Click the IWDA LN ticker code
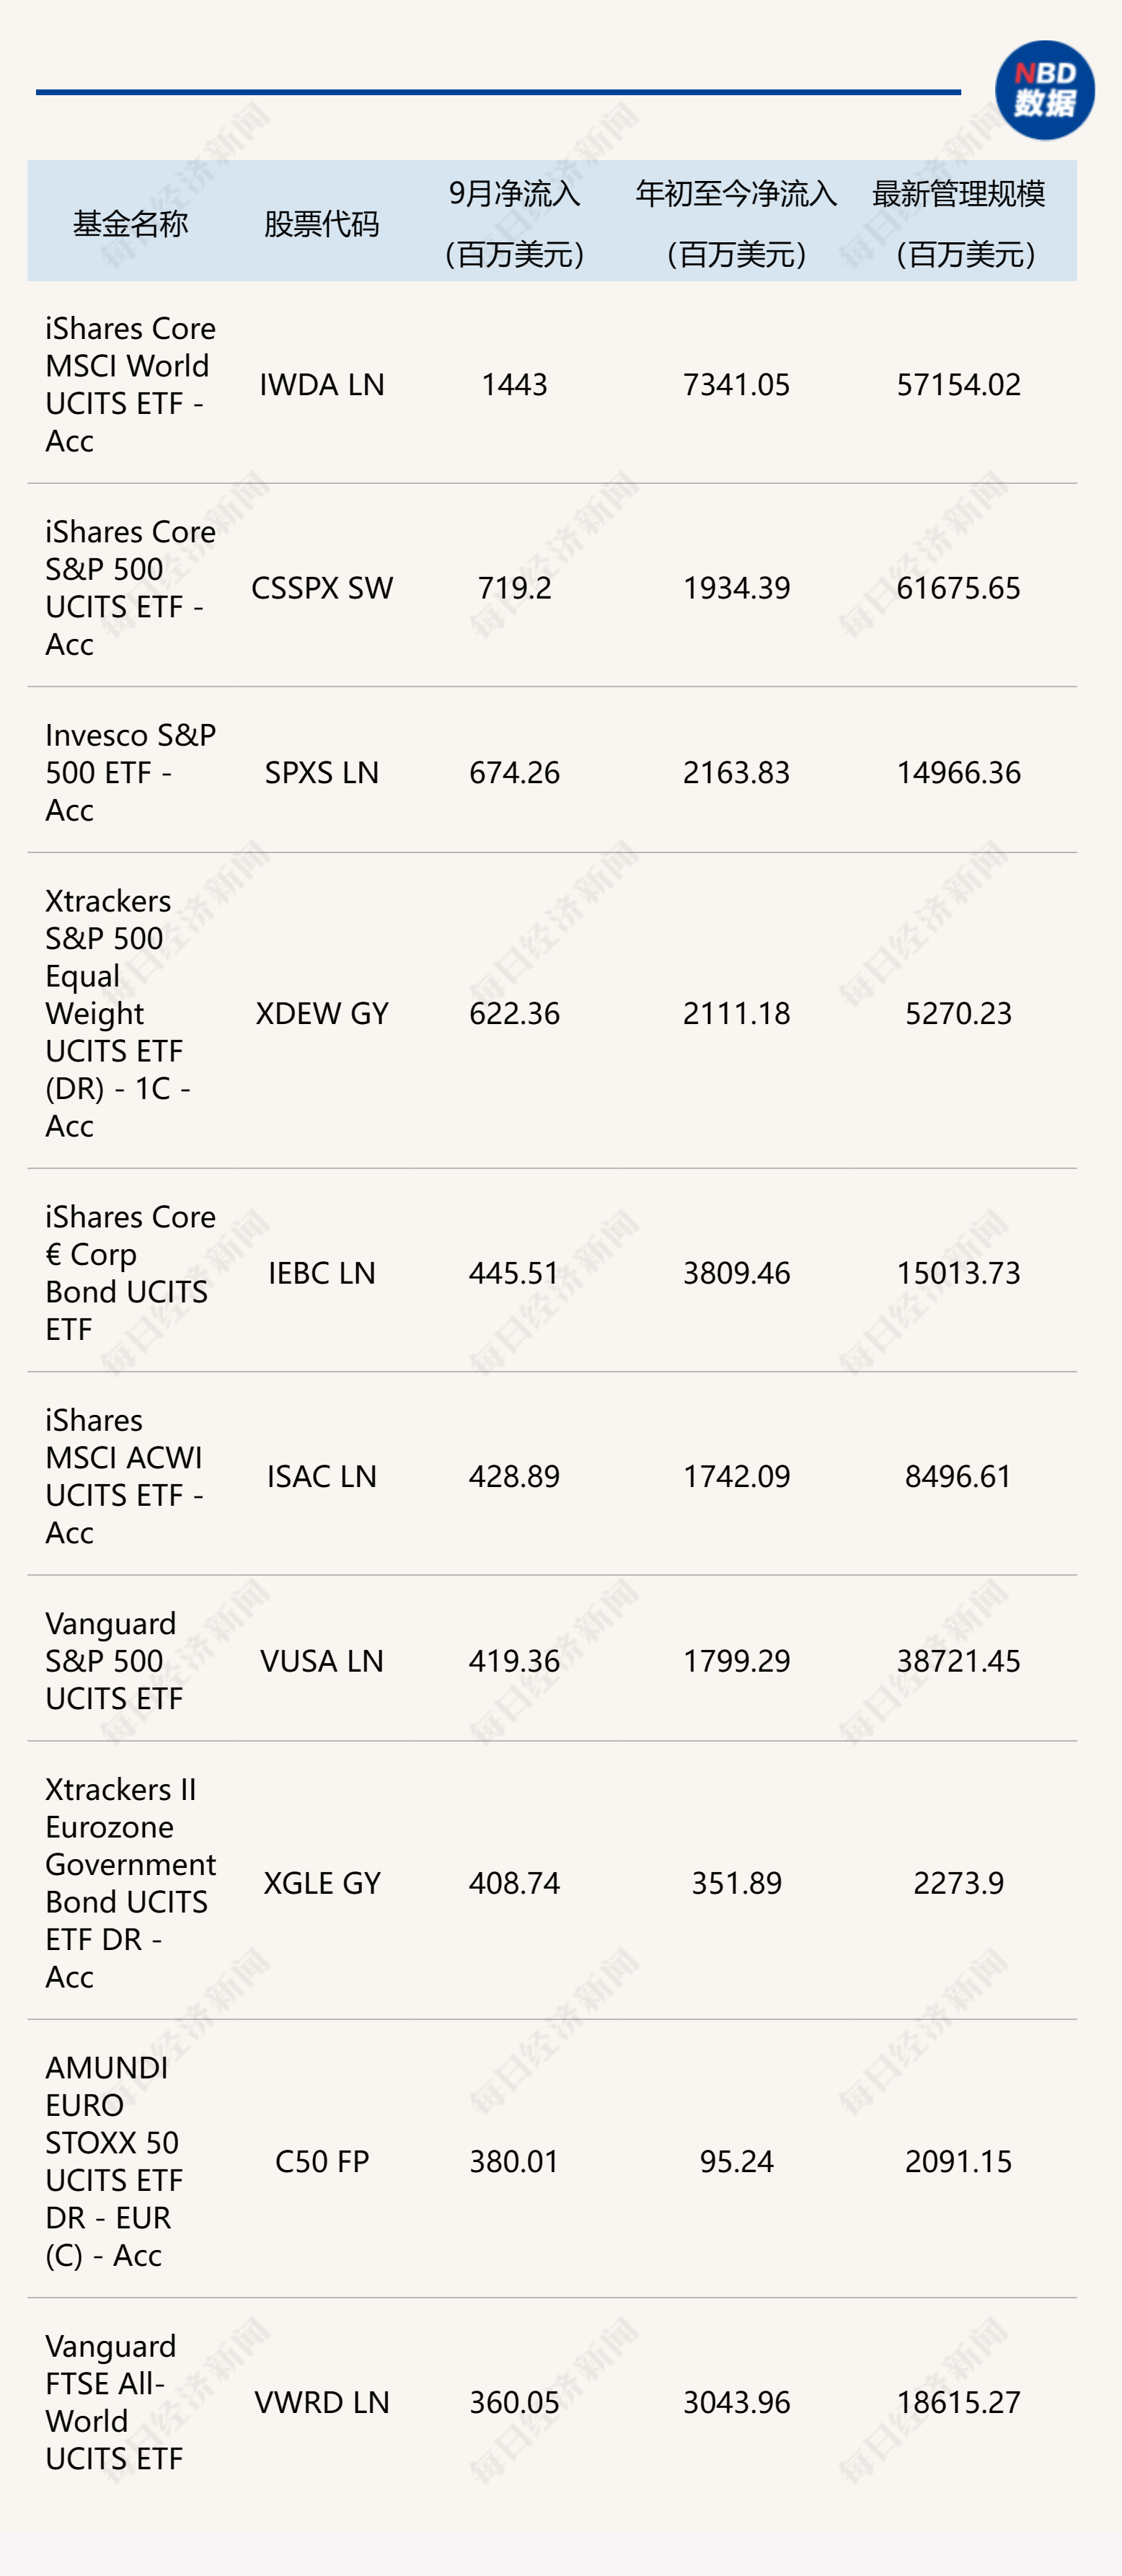Screen dimensions: 1122x2576 (321, 384)
